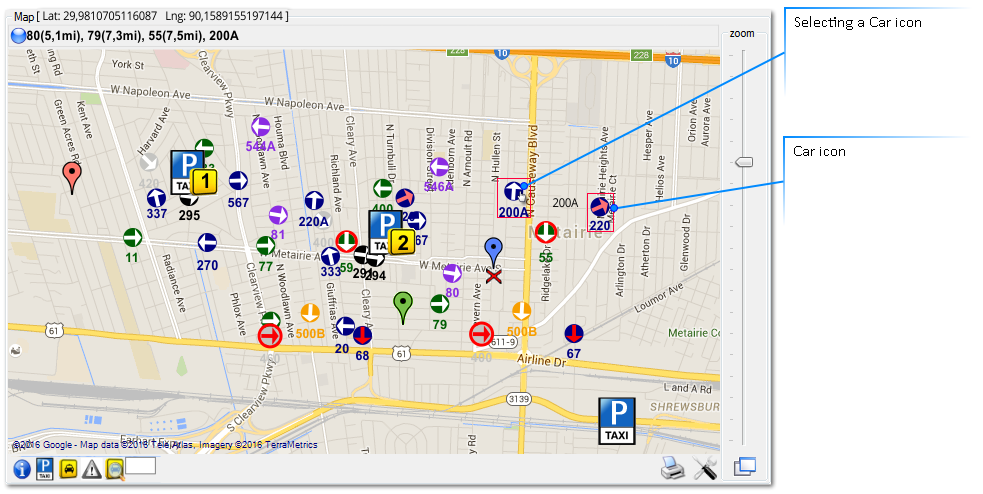Select purple car icon 546A
Image resolution: width=983 pixels, height=494 pixels.
[x=439, y=167]
